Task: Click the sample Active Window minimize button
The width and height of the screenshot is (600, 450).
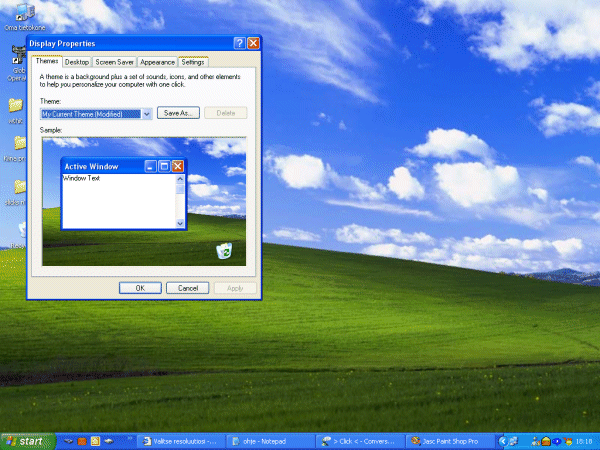Action: [x=150, y=166]
